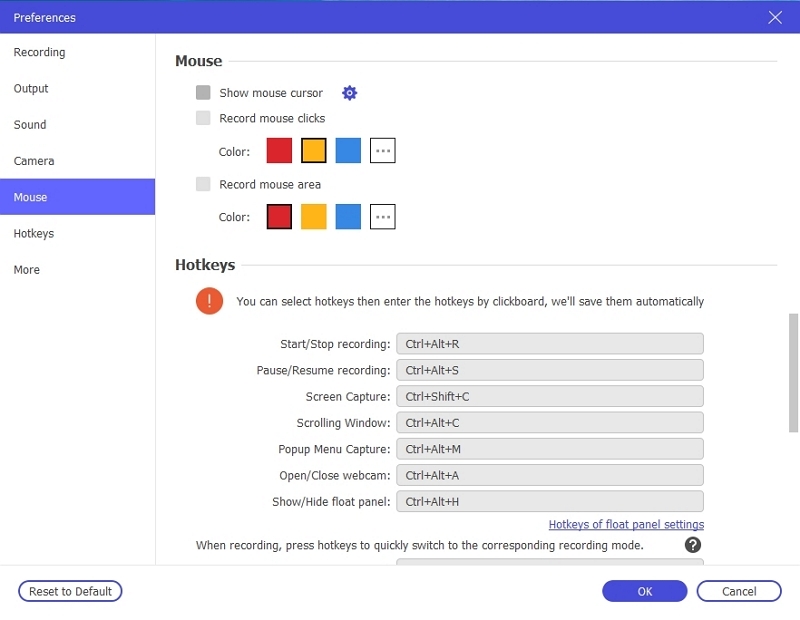This screenshot has height=620, width=800.
Task: Switch to the Recording section
Action: tap(40, 52)
